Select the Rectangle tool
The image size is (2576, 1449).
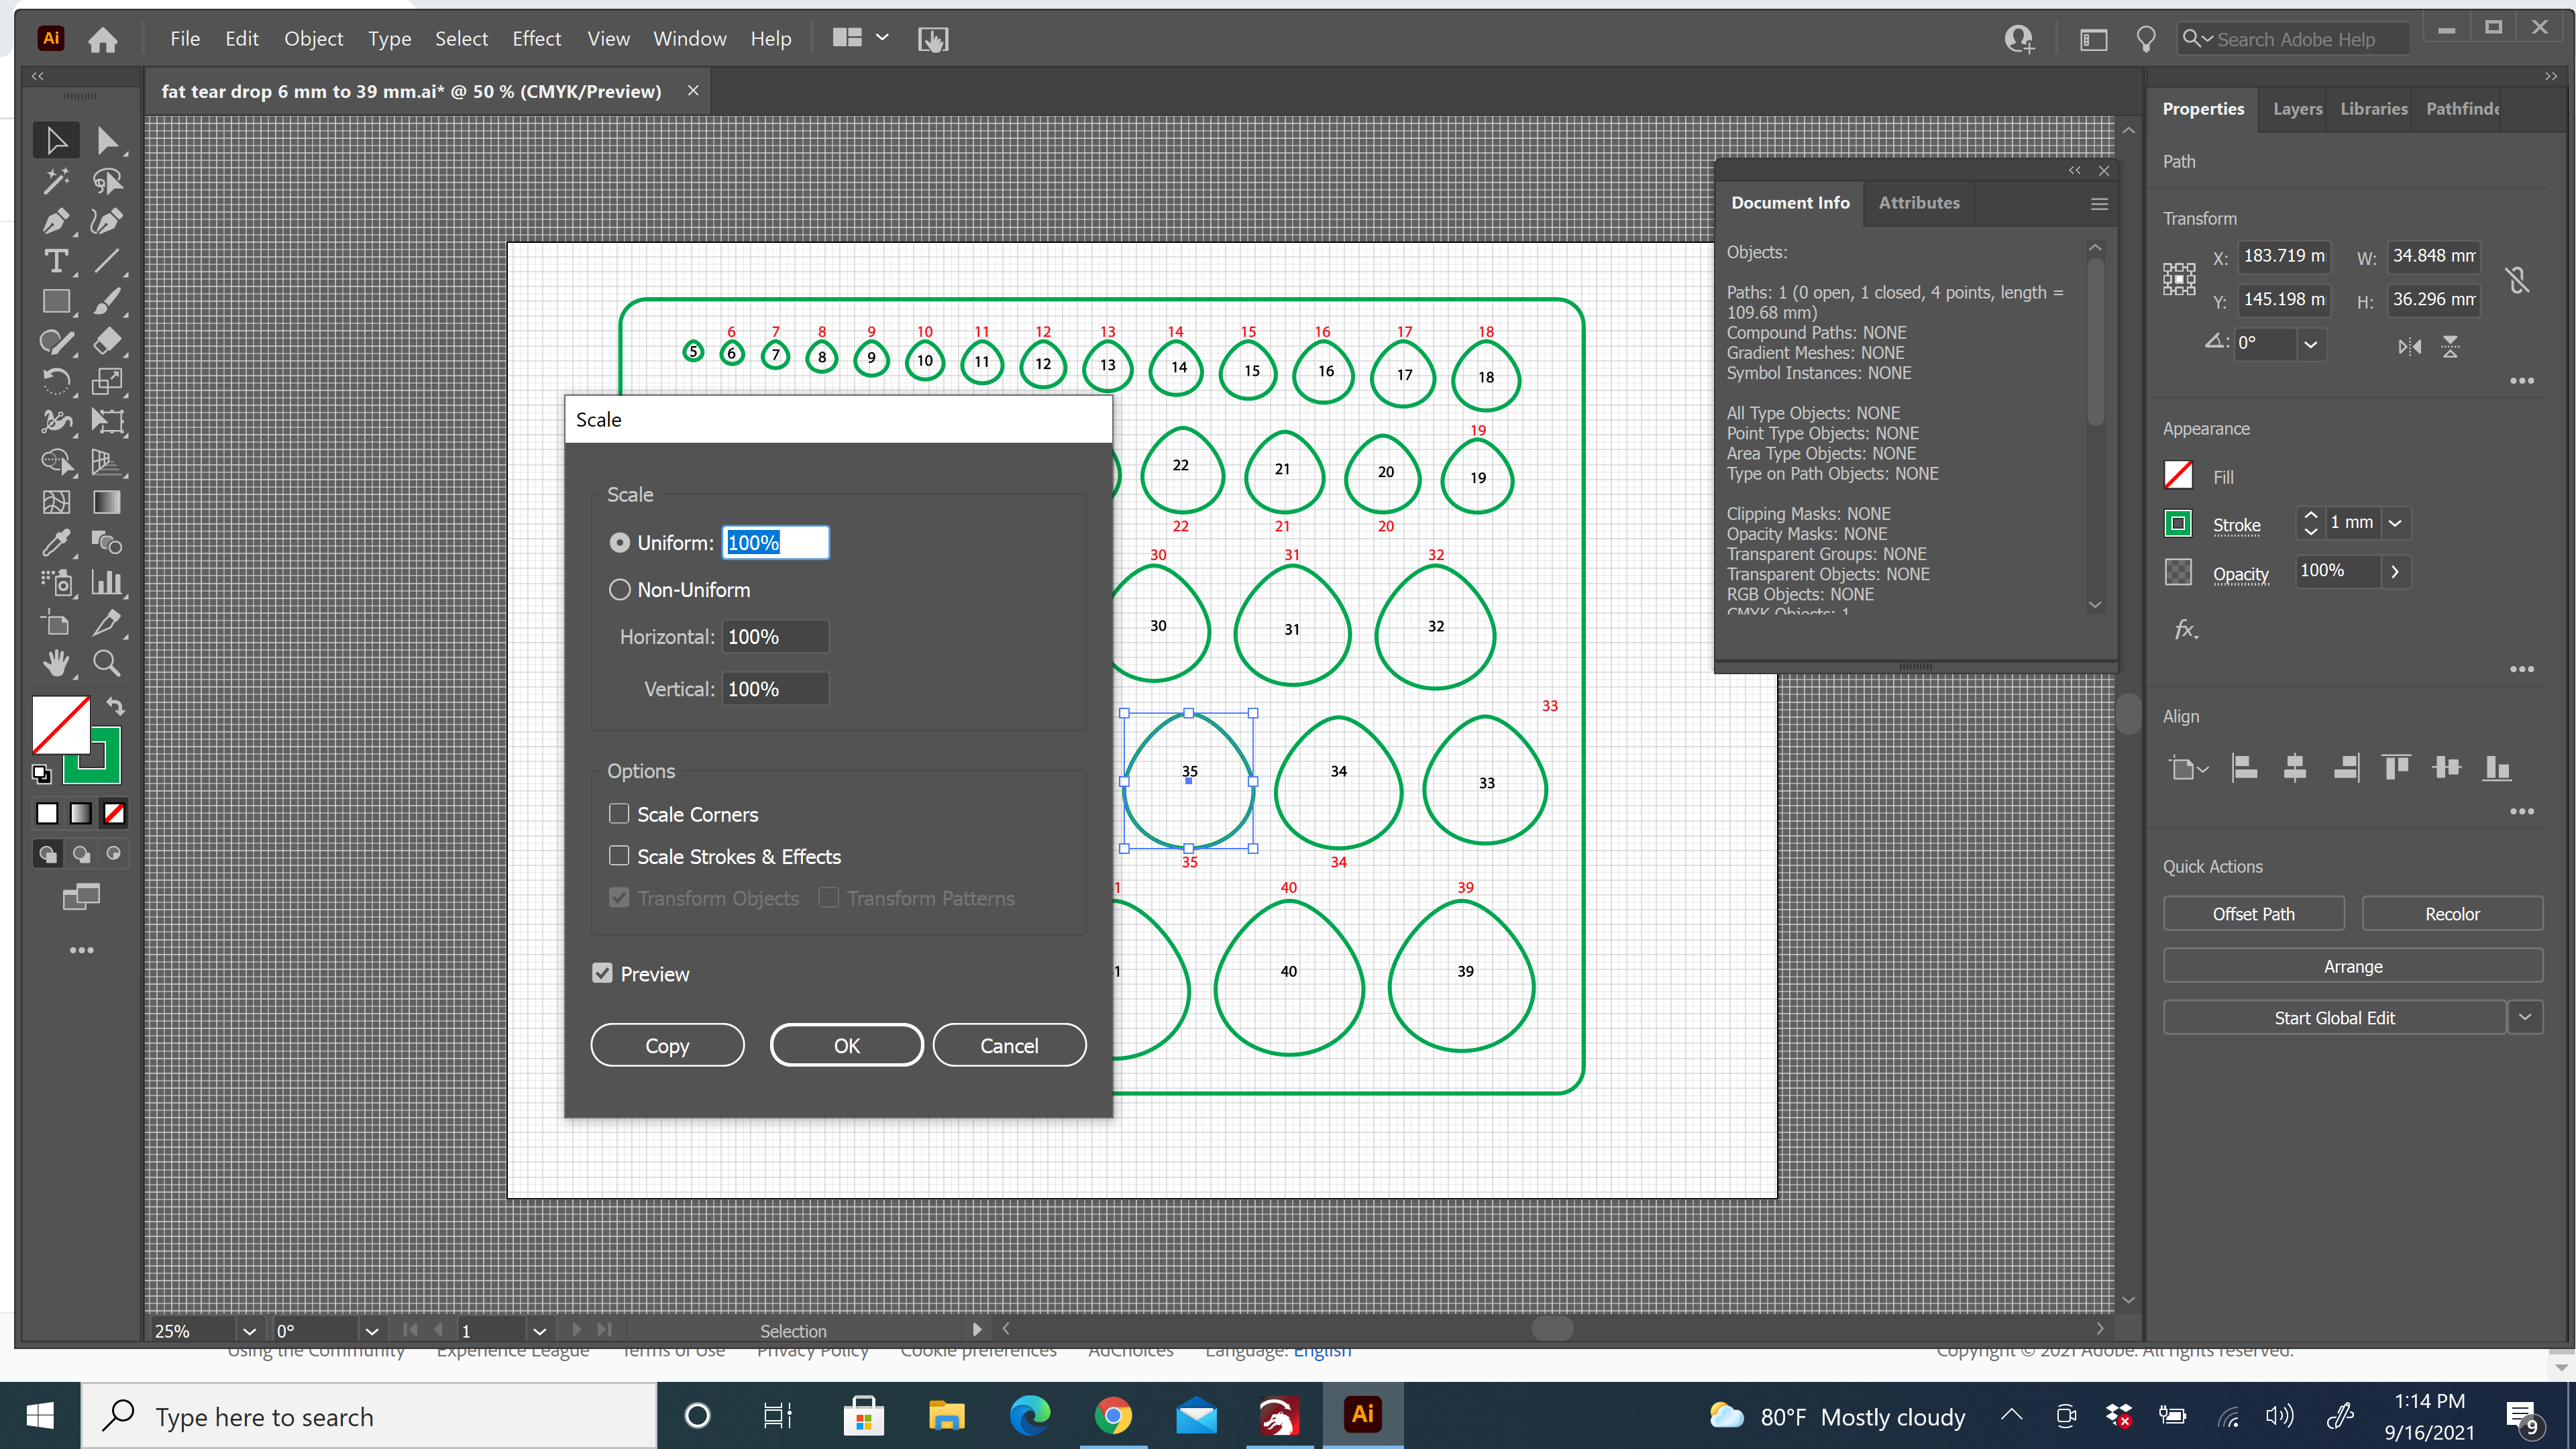pos(56,301)
